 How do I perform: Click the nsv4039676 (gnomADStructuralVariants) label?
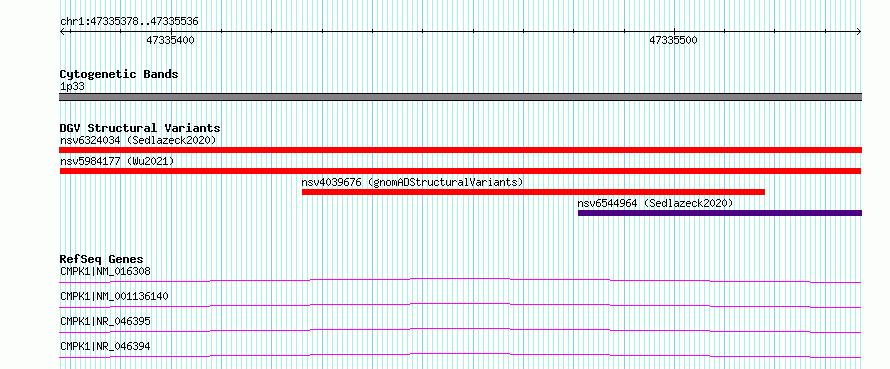(x=412, y=182)
